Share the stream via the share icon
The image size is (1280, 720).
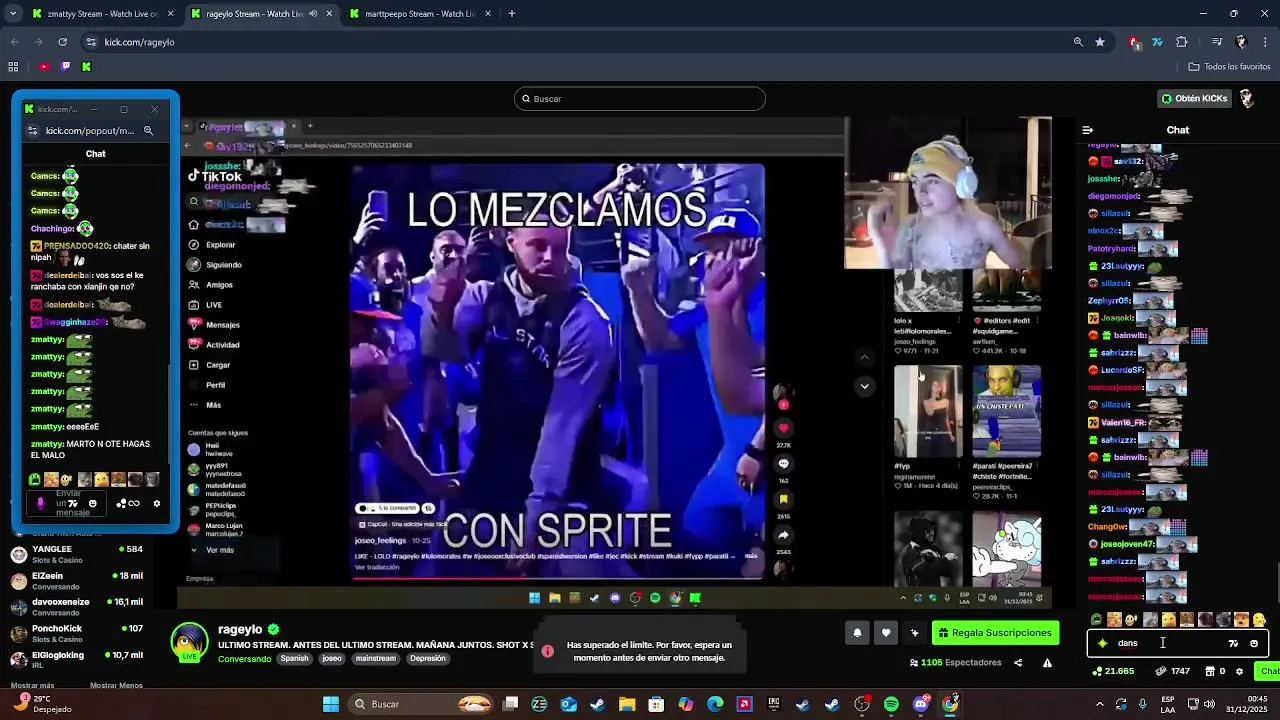pos(1018,662)
